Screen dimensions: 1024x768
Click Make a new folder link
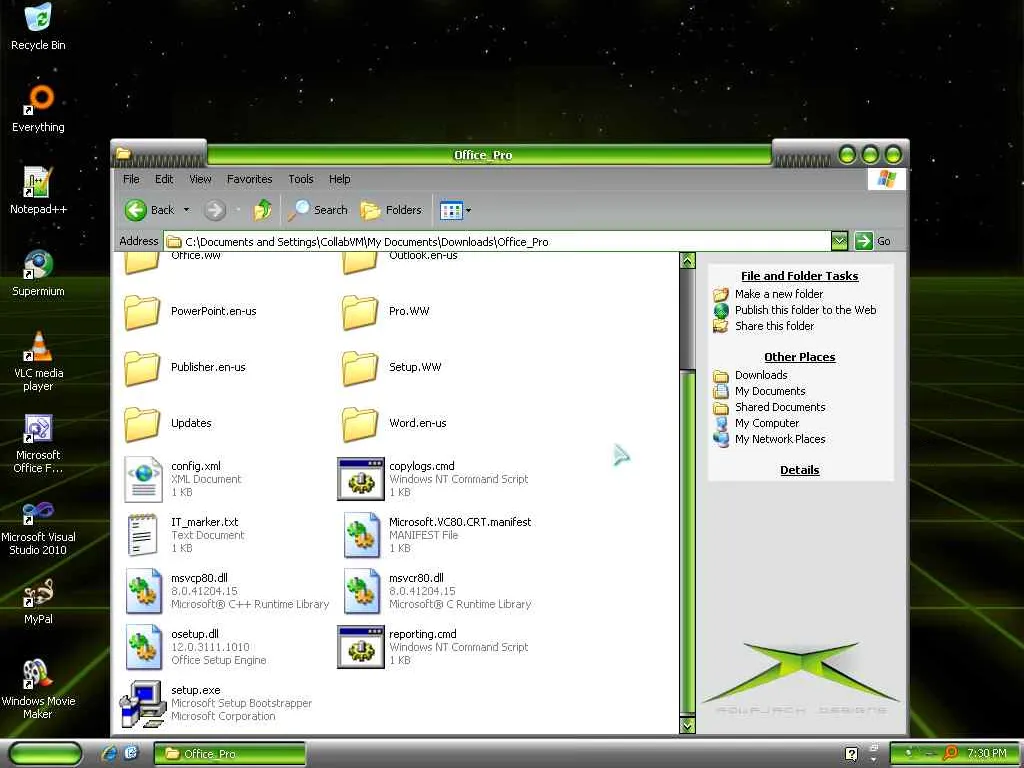coord(778,294)
